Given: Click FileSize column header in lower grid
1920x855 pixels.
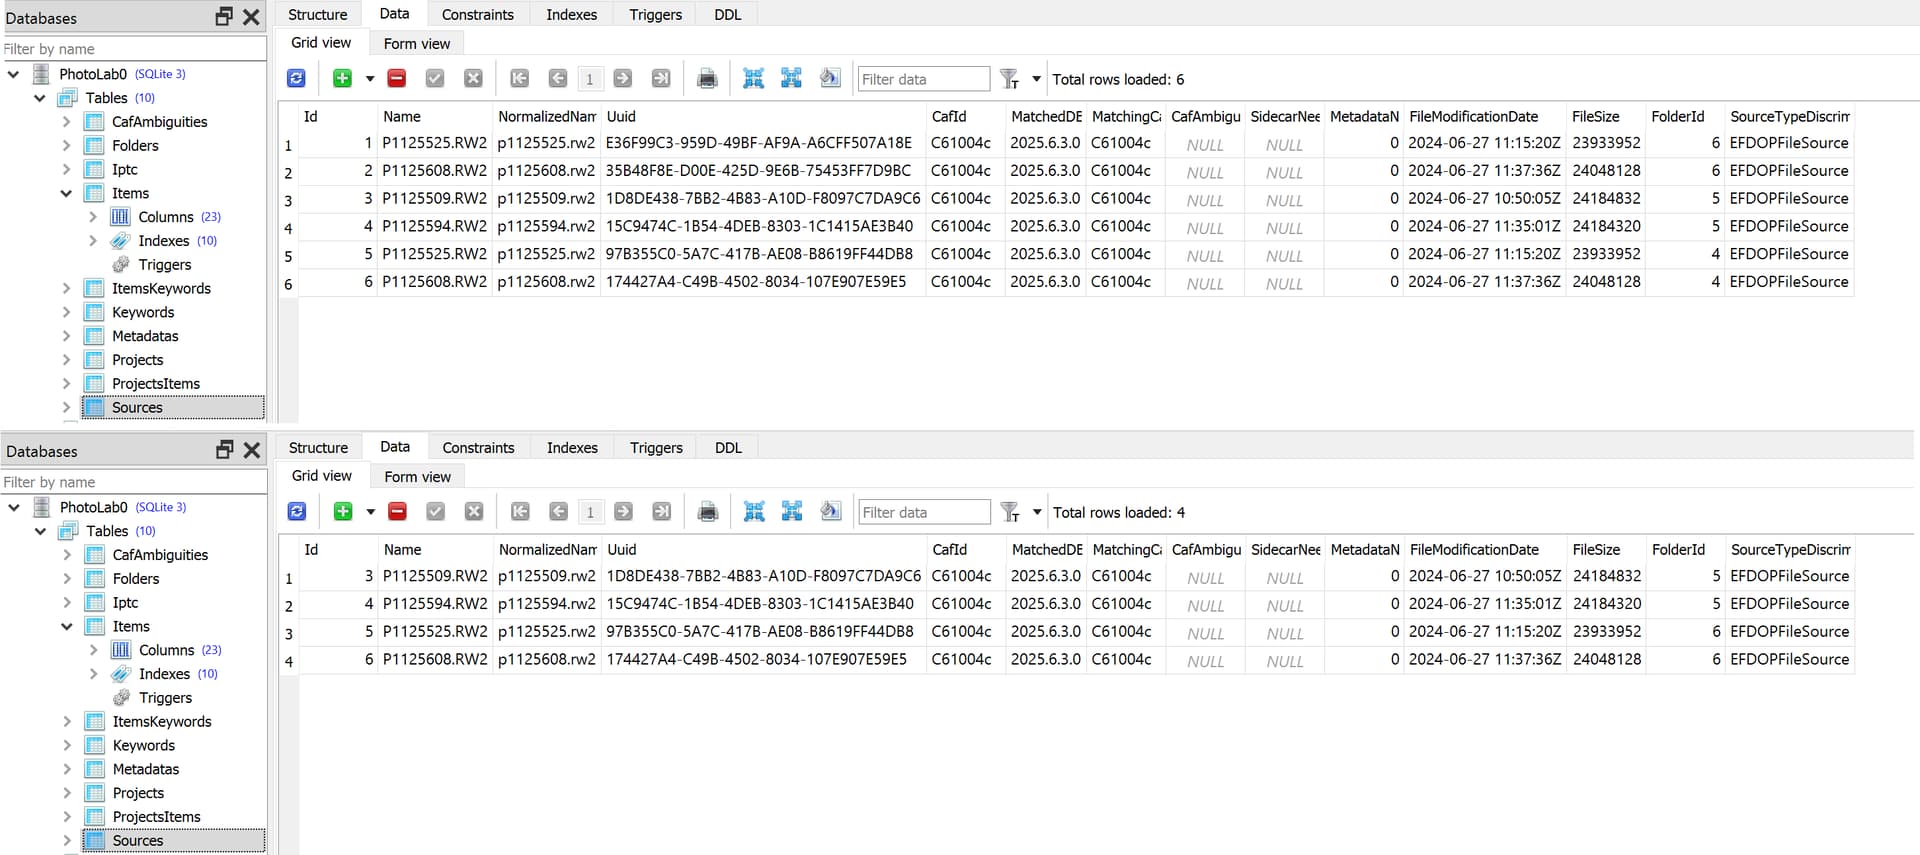Looking at the screenshot, I should point(1607,550).
